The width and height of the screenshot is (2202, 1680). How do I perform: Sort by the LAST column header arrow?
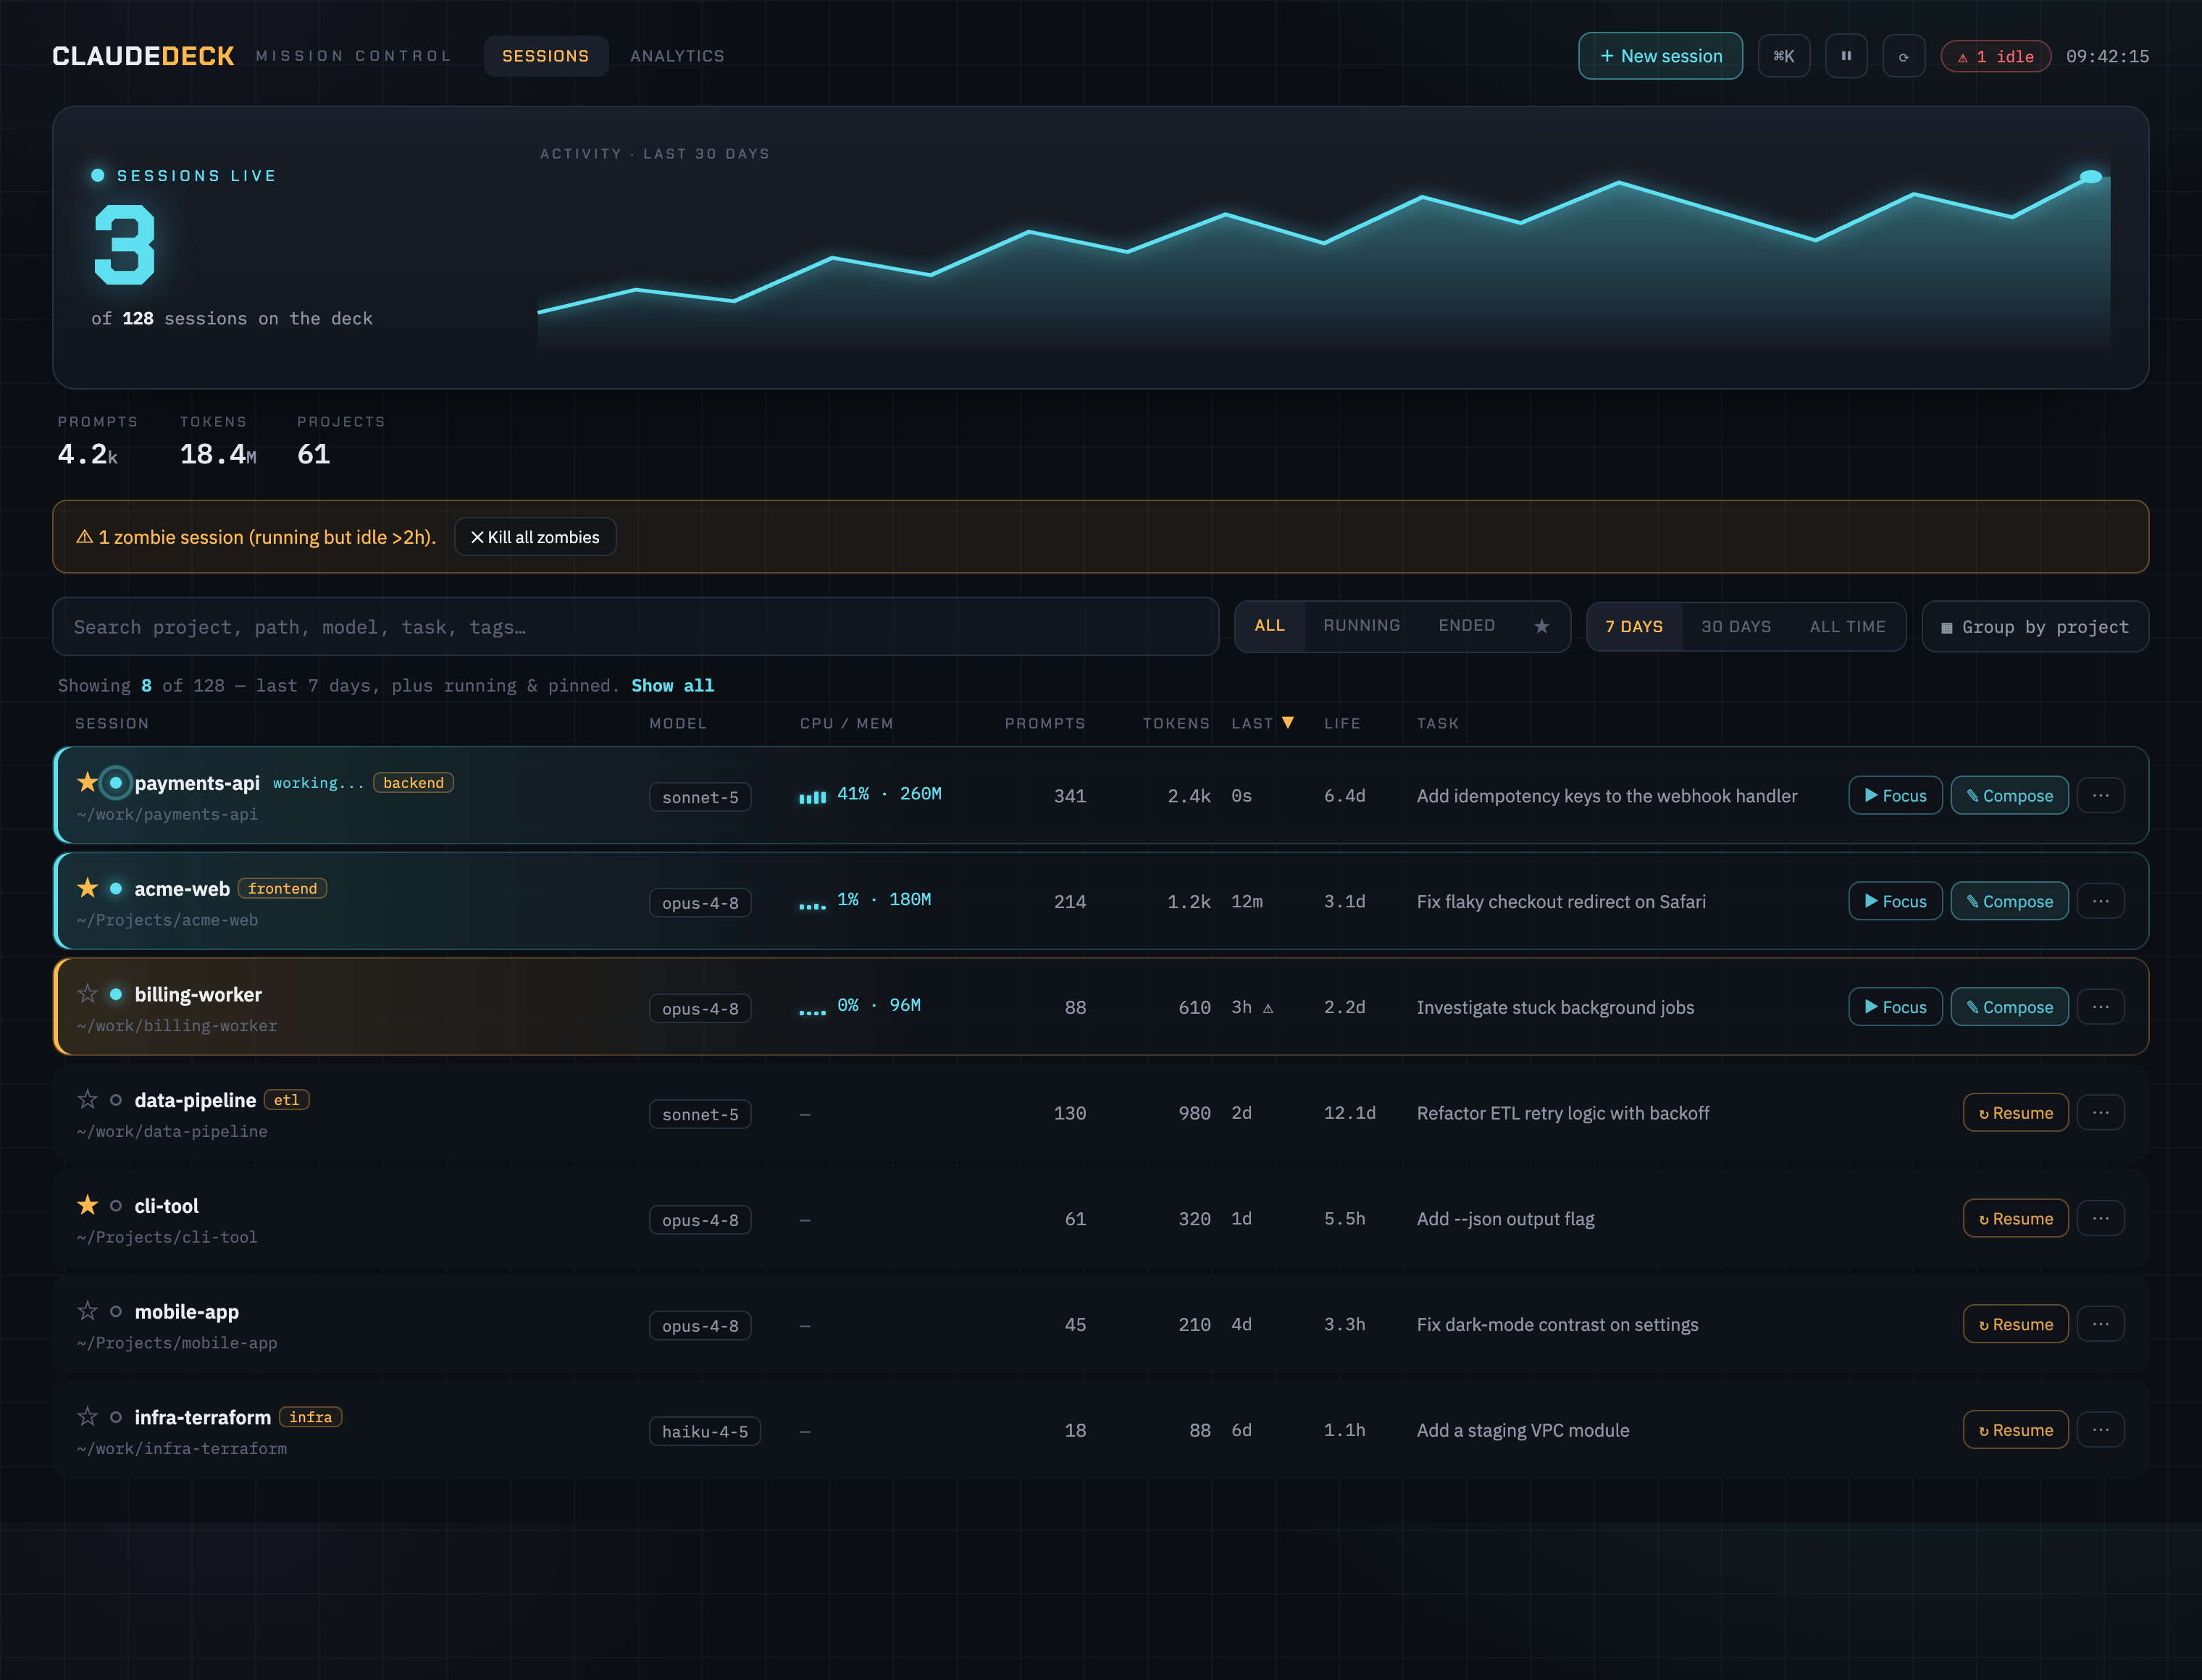pyautogui.click(x=1287, y=722)
